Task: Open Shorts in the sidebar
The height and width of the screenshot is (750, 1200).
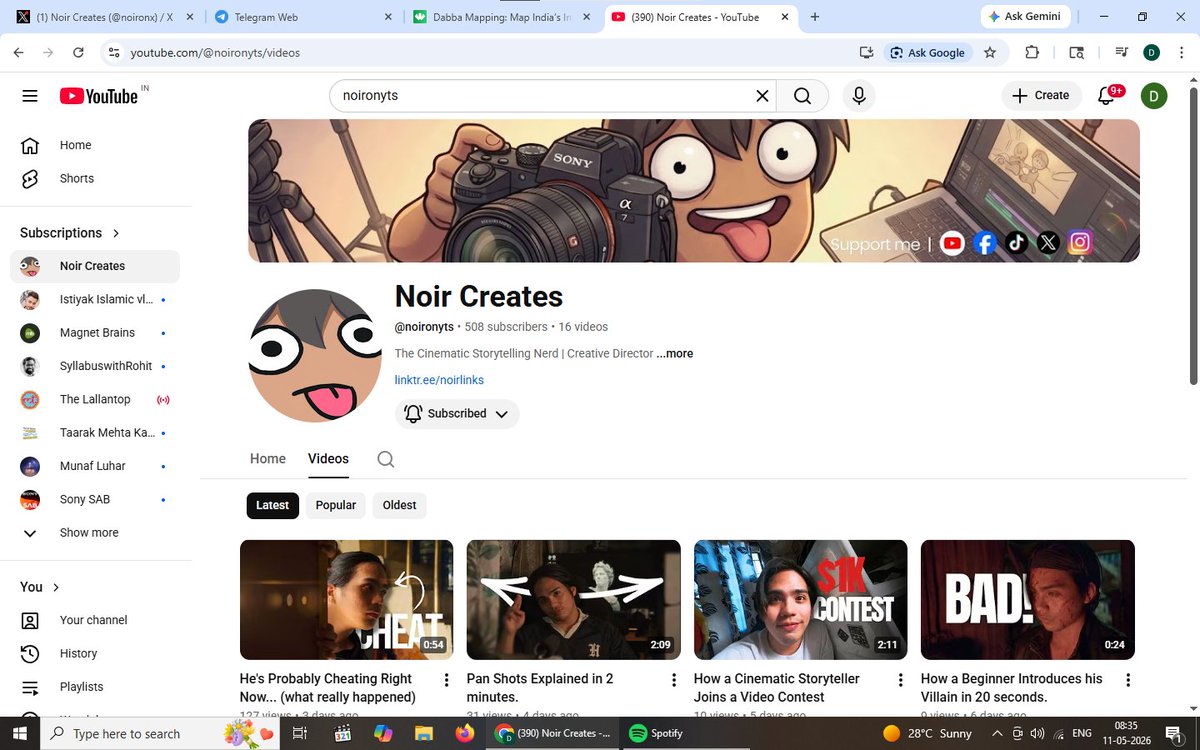Action: tap(95, 178)
